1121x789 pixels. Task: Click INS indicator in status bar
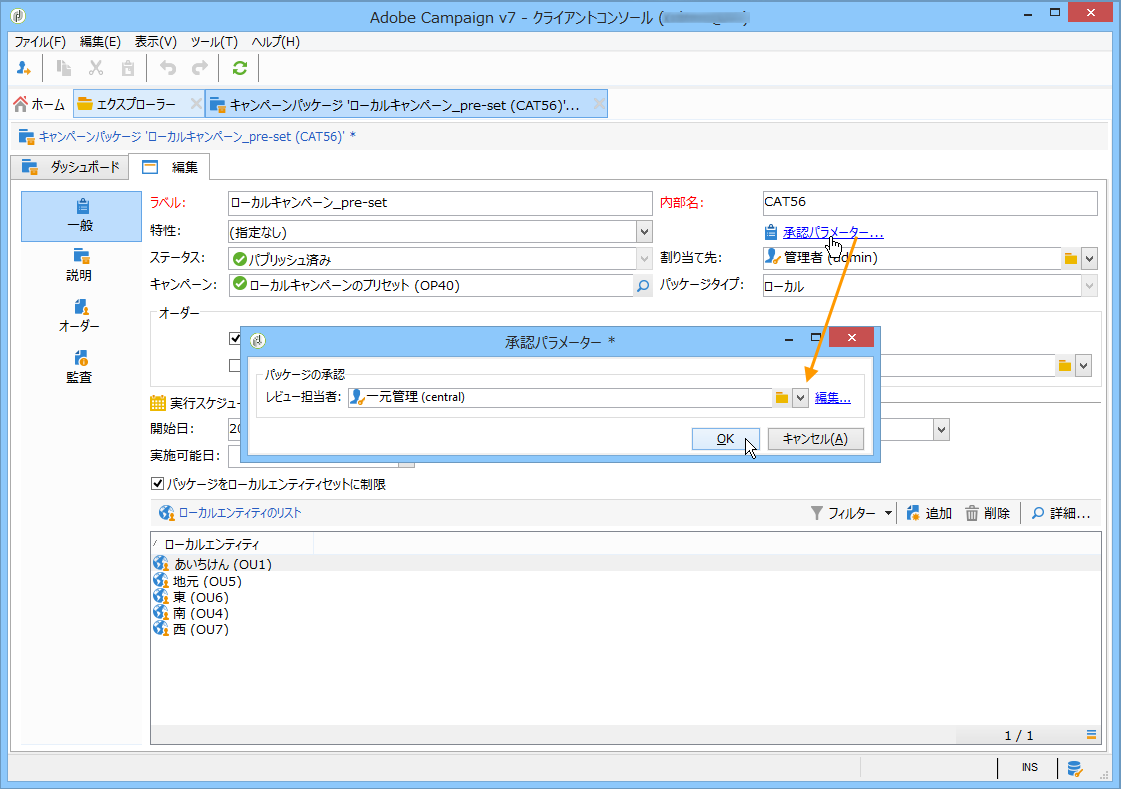pyautogui.click(x=1029, y=768)
